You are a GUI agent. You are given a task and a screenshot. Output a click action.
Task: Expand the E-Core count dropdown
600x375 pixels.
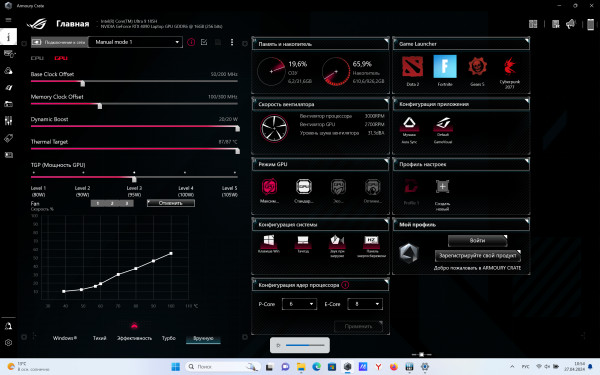coord(365,304)
